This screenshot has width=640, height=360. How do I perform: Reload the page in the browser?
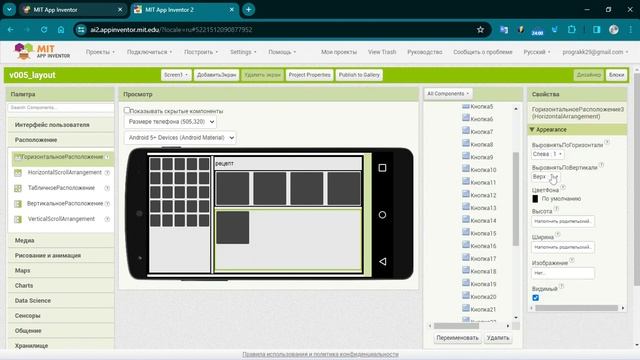point(44,29)
